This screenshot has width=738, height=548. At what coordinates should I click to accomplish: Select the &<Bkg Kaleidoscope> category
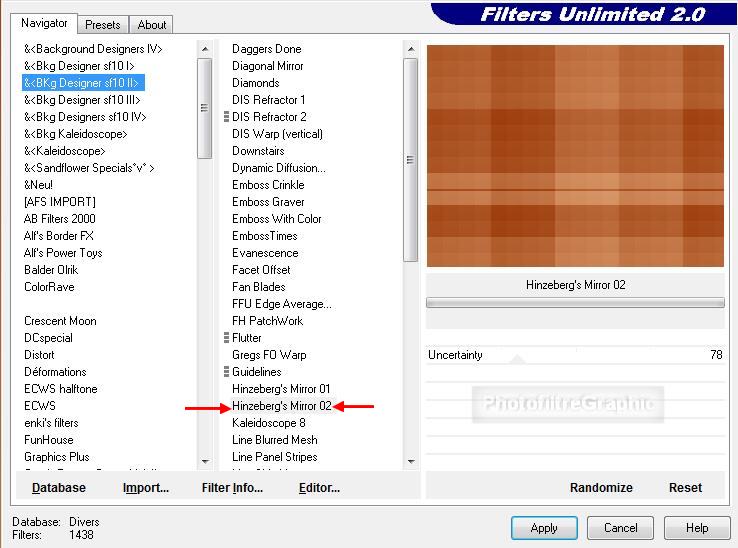tap(75, 134)
